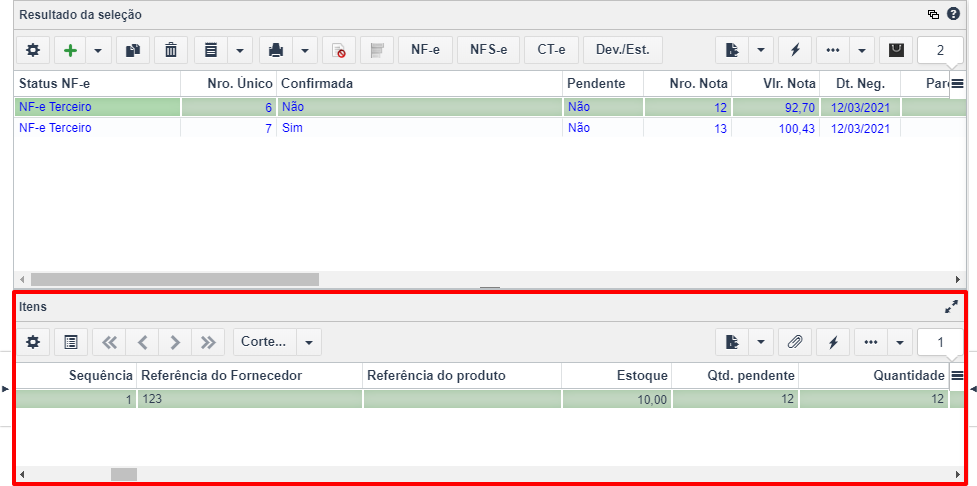977x486 pixels.
Task: Click the NF-e button
Action: coord(426,50)
